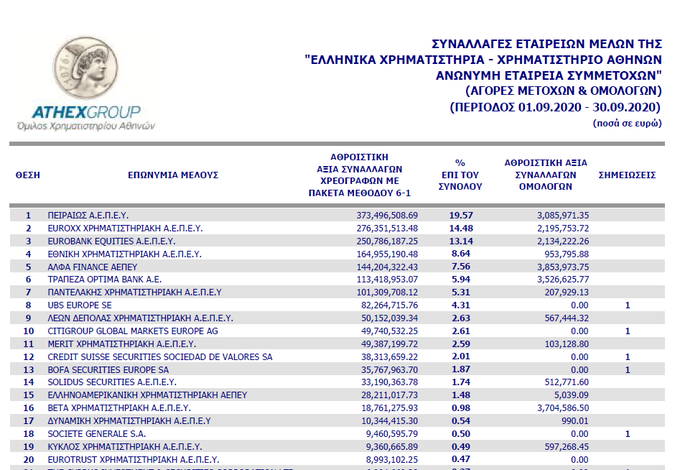Click member EUROXX ΧΡΗΜΑΤΙΣΤΗΡΙΑΚΗ Α.Ε.Π.Ε.Υ.

125,228
